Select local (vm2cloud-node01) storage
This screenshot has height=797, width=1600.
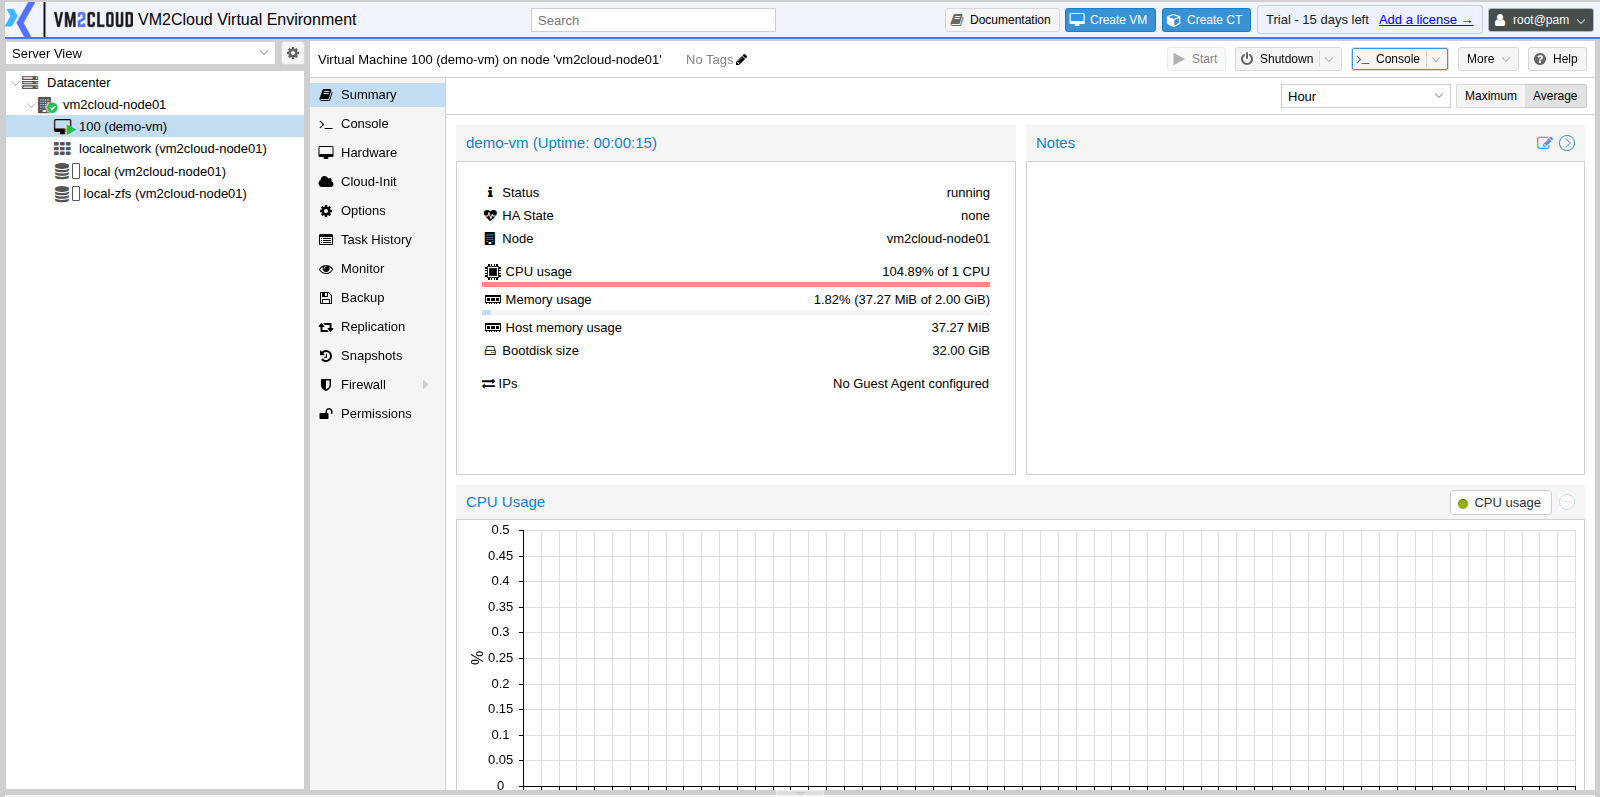pos(155,172)
